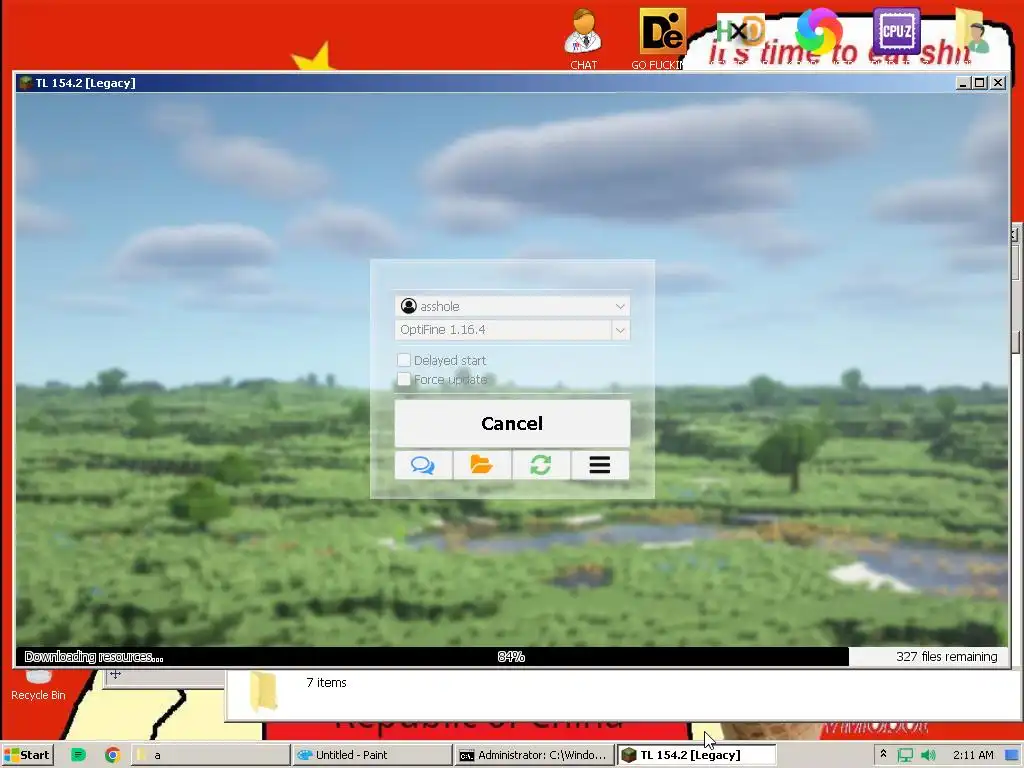Click the TL launcher title bar icon
The height and width of the screenshot is (768, 1024).
(x=25, y=83)
